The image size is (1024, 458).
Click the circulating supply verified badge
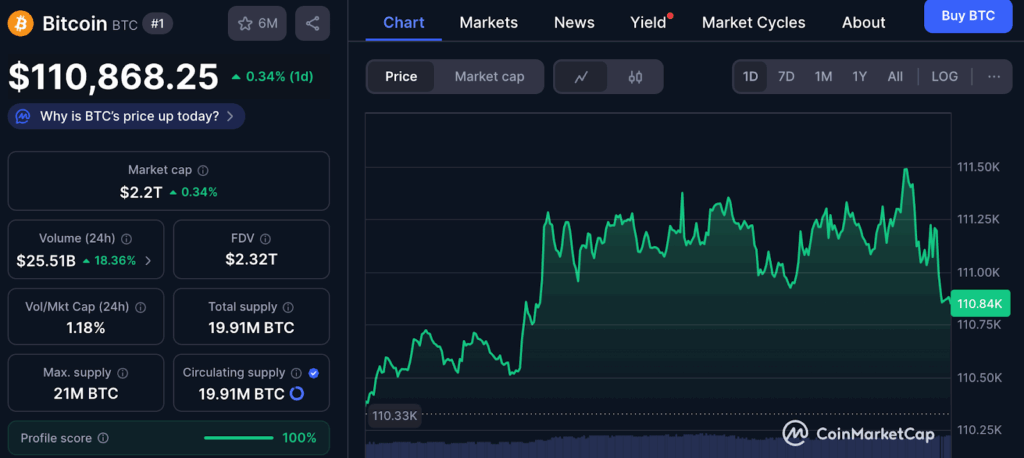(314, 373)
